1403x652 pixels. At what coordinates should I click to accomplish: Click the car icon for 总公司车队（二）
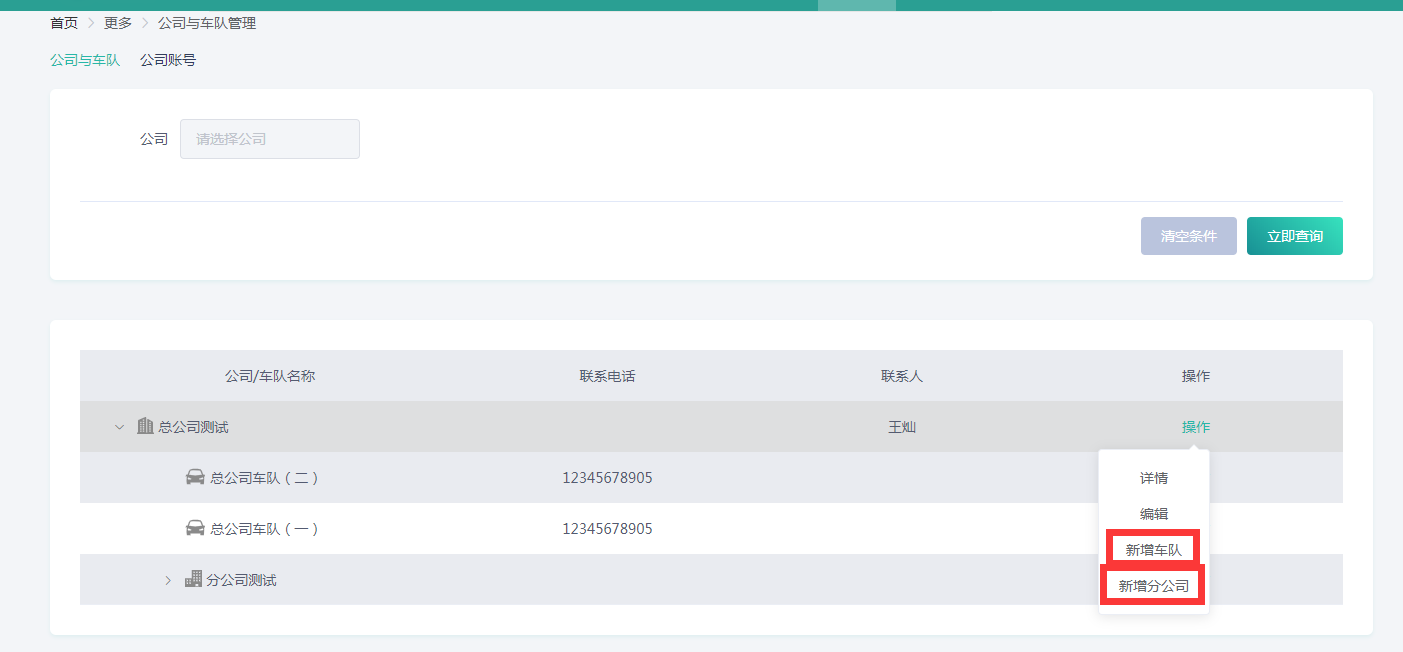click(x=195, y=478)
